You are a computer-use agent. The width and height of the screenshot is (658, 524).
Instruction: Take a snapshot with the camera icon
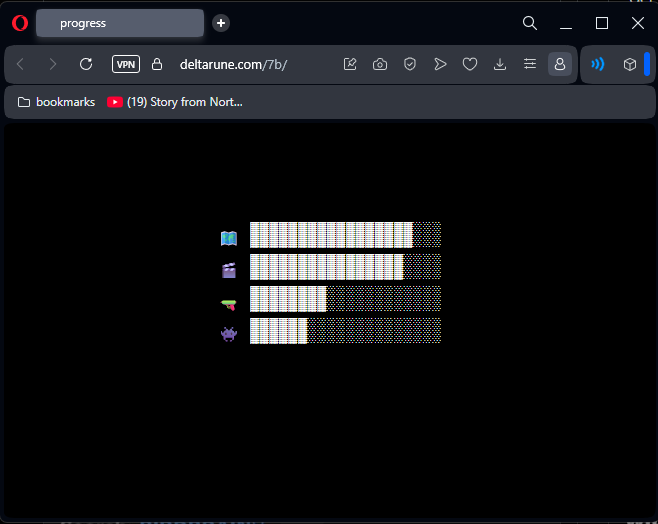click(x=380, y=64)
